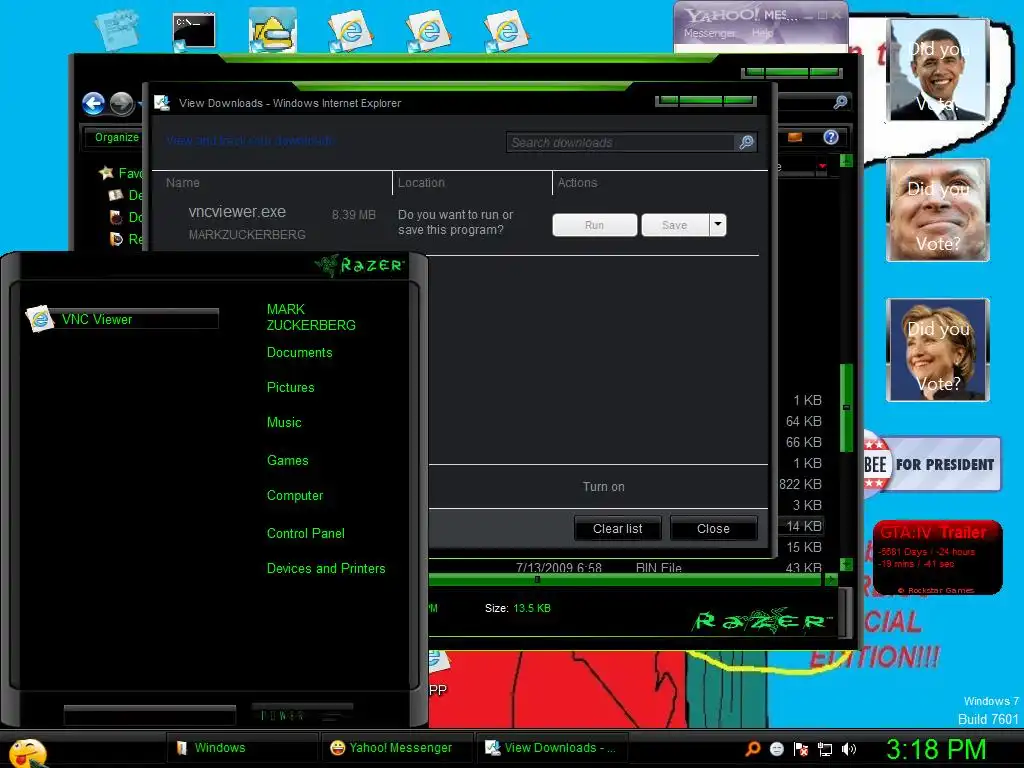Image resolution: width=1024 pixels, height=768 pixels.
Task: Click the Name column header
Action: click(x=183, y=183)
